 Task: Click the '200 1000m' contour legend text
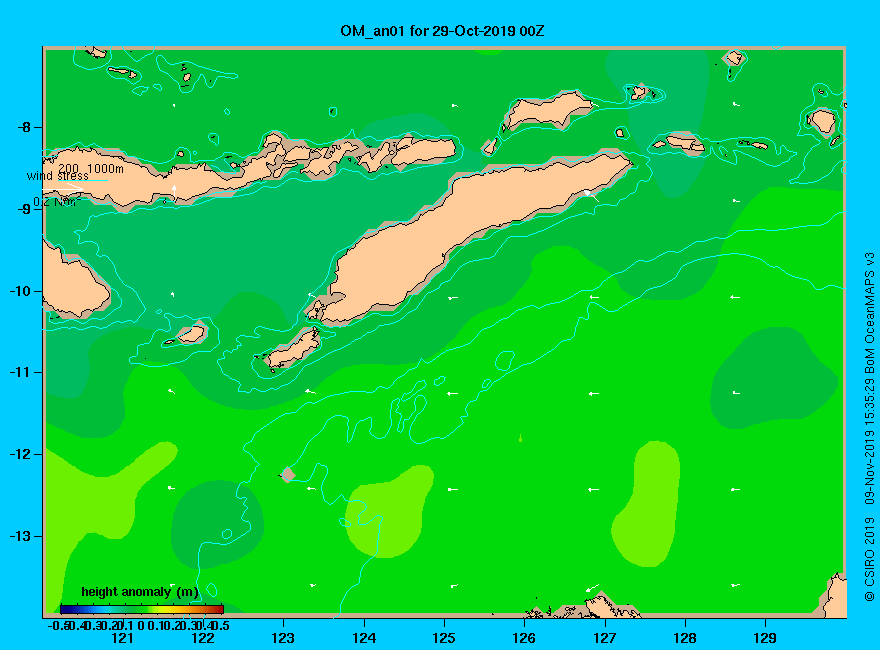click(90, 168)
